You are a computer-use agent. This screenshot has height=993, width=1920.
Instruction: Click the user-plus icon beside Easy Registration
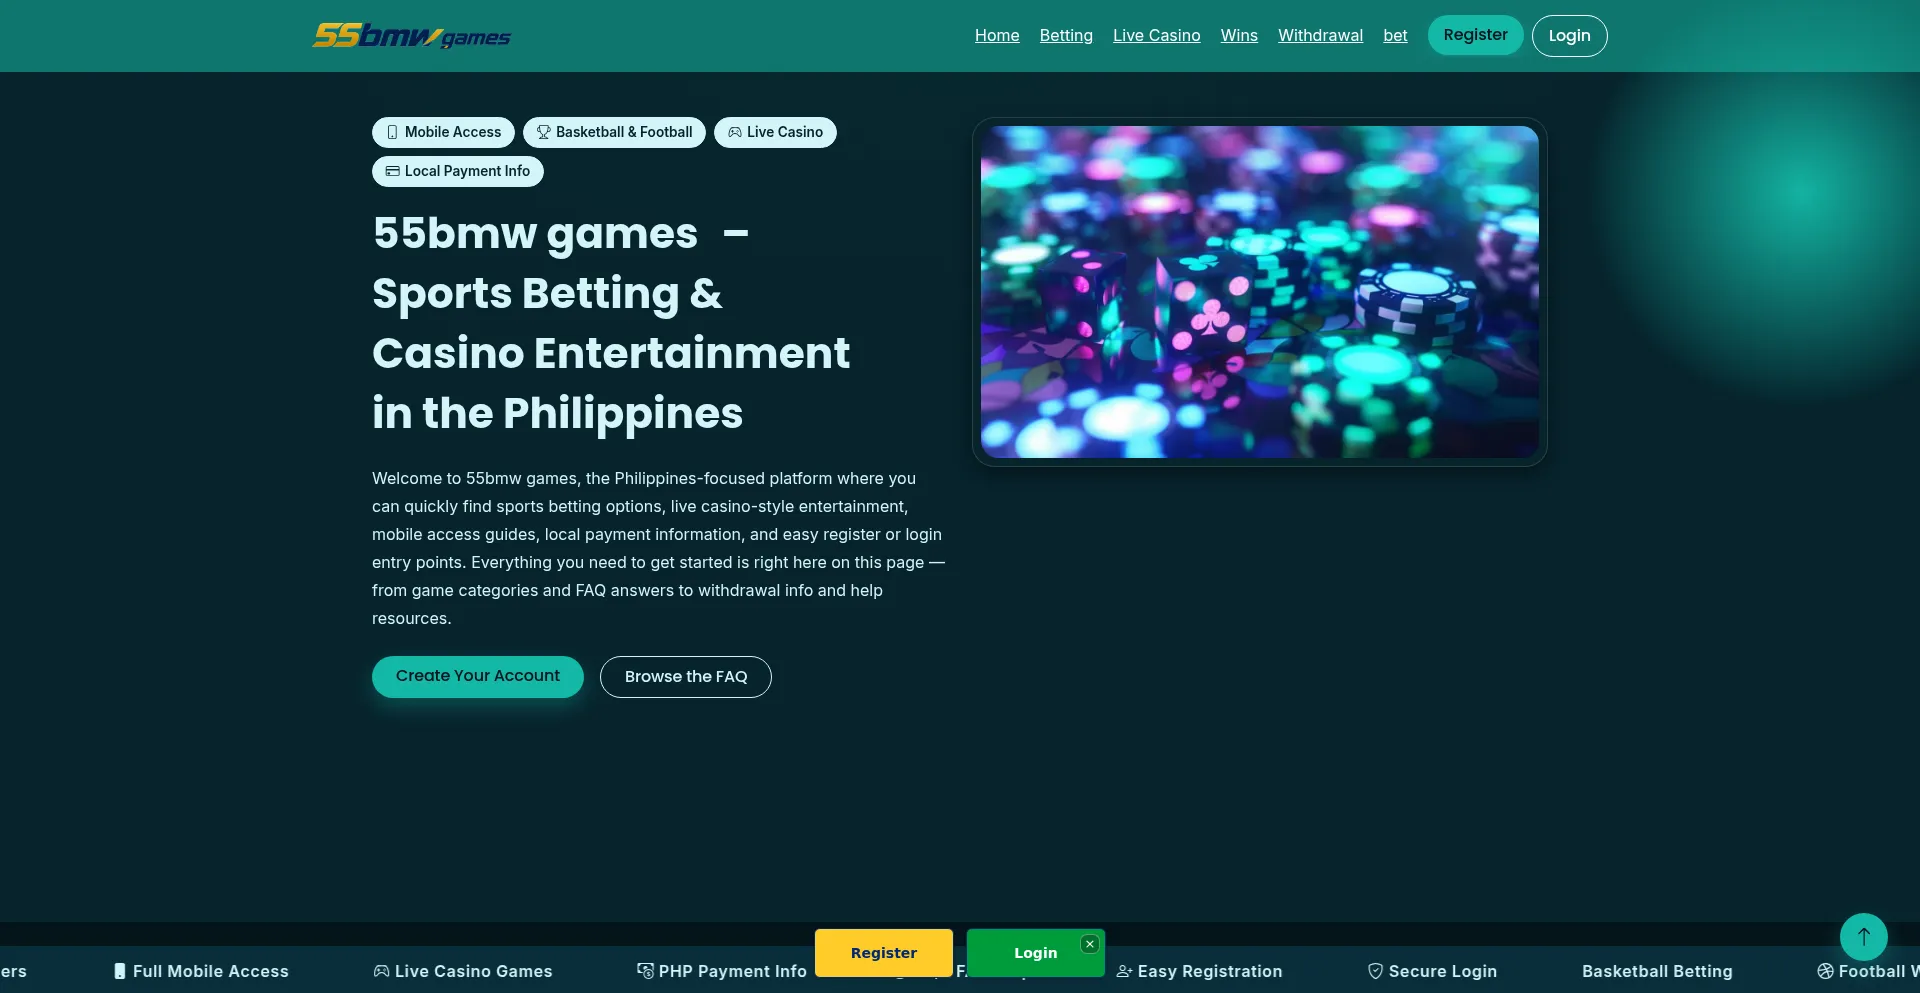click(1124, 971)
